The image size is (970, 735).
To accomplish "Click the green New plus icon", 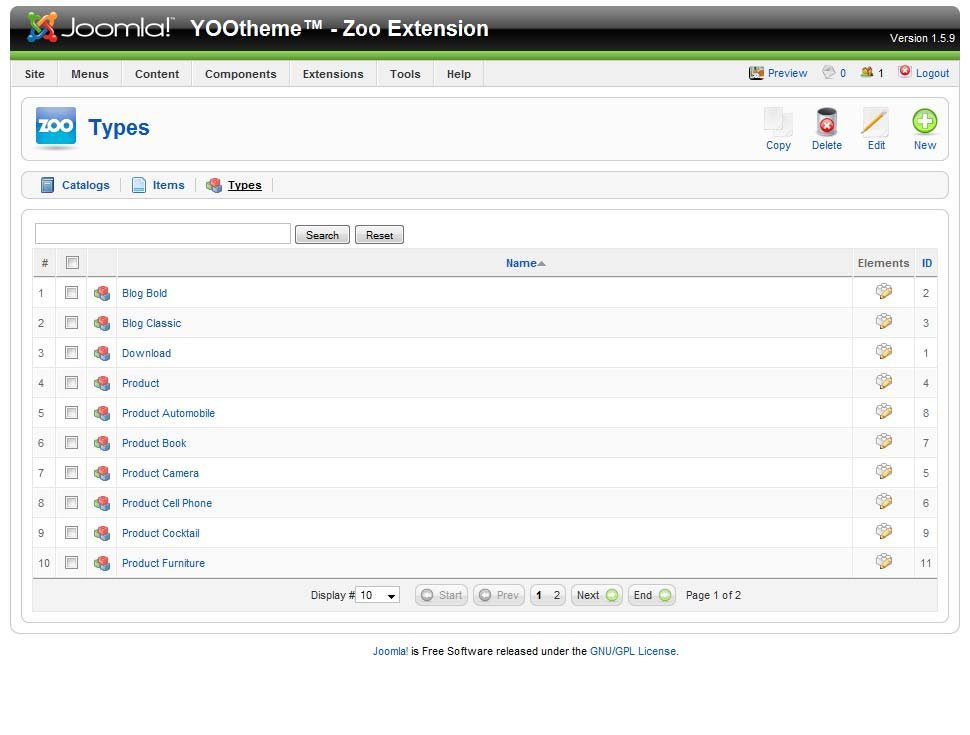I will tap(924, 121).
